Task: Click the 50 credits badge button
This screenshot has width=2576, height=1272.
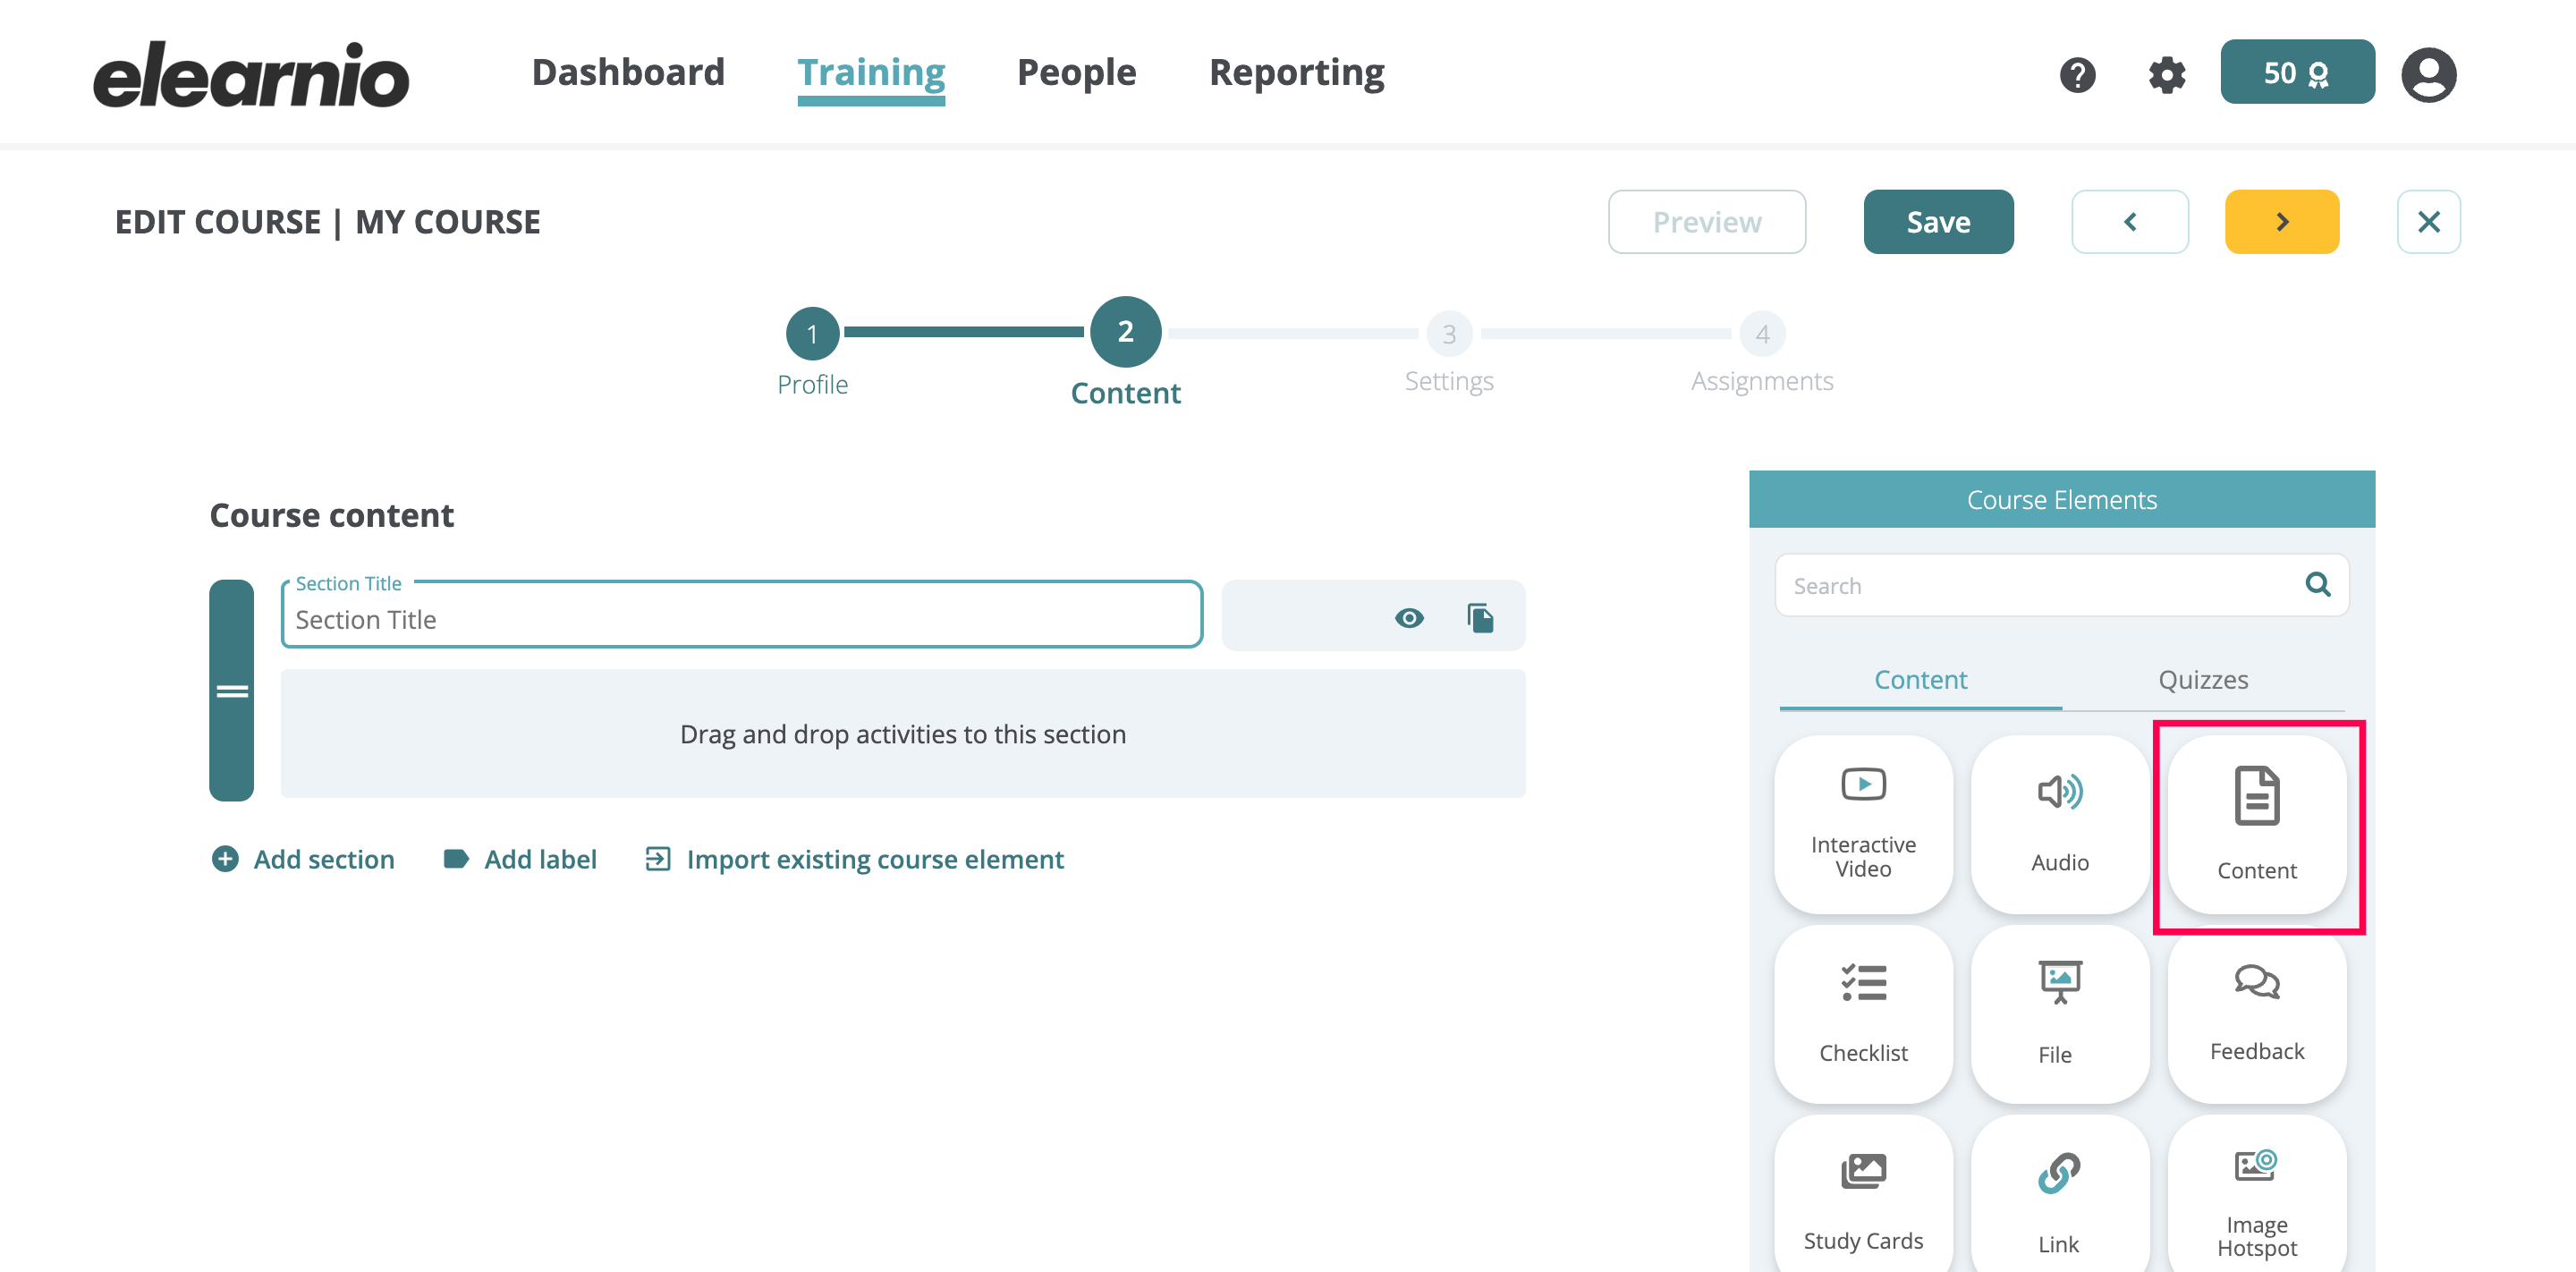Action: point(2297,72)
